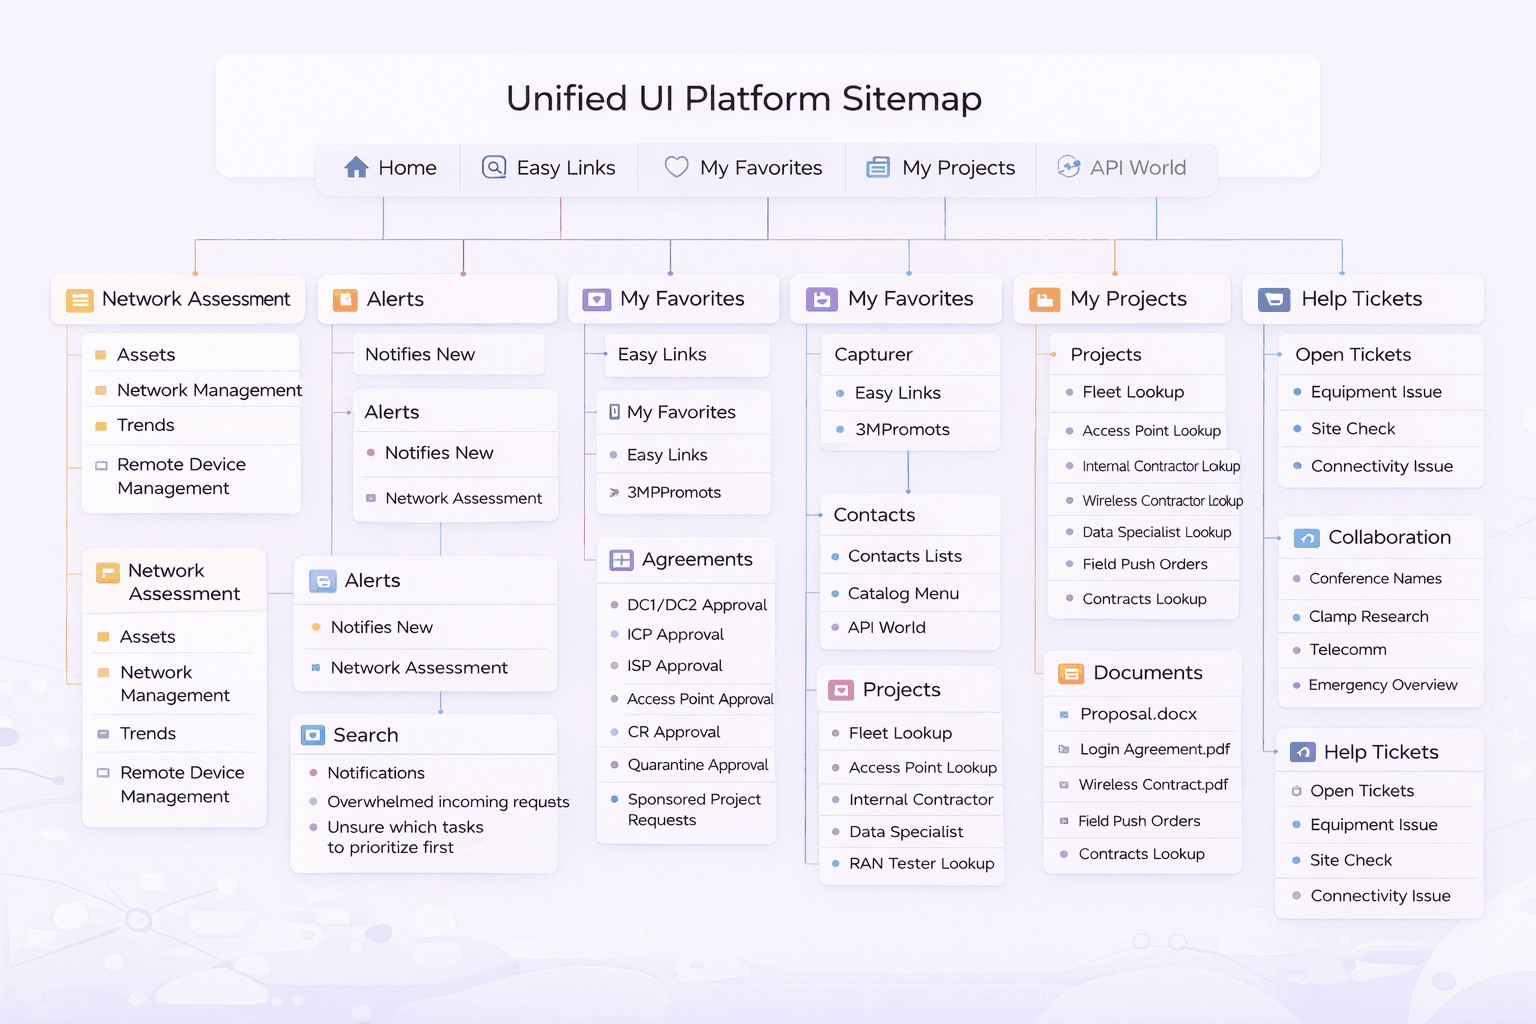1536x1024 pixels.
Task: Click the API World globe icon
Action: pyautogui.click(x=1068, y=167)
